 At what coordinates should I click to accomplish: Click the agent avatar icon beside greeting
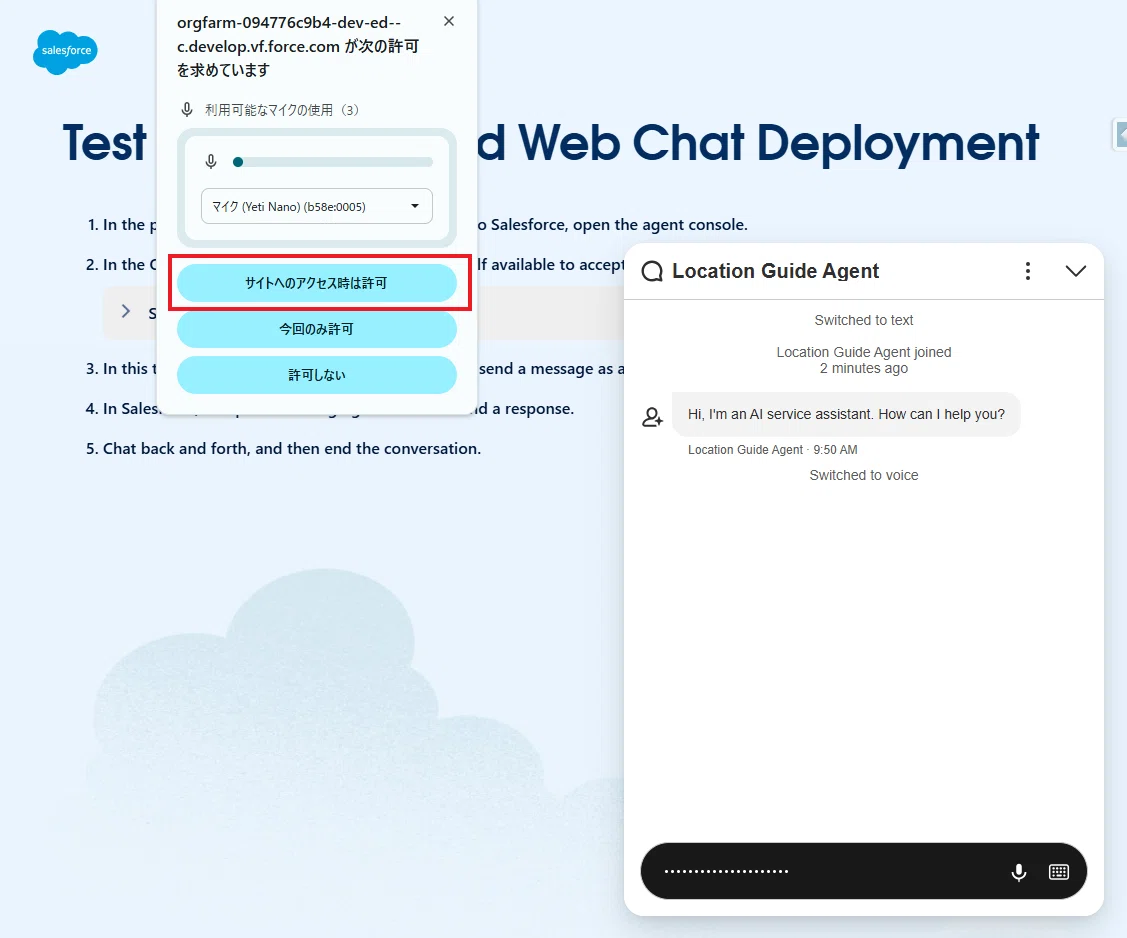click(652, 417)
